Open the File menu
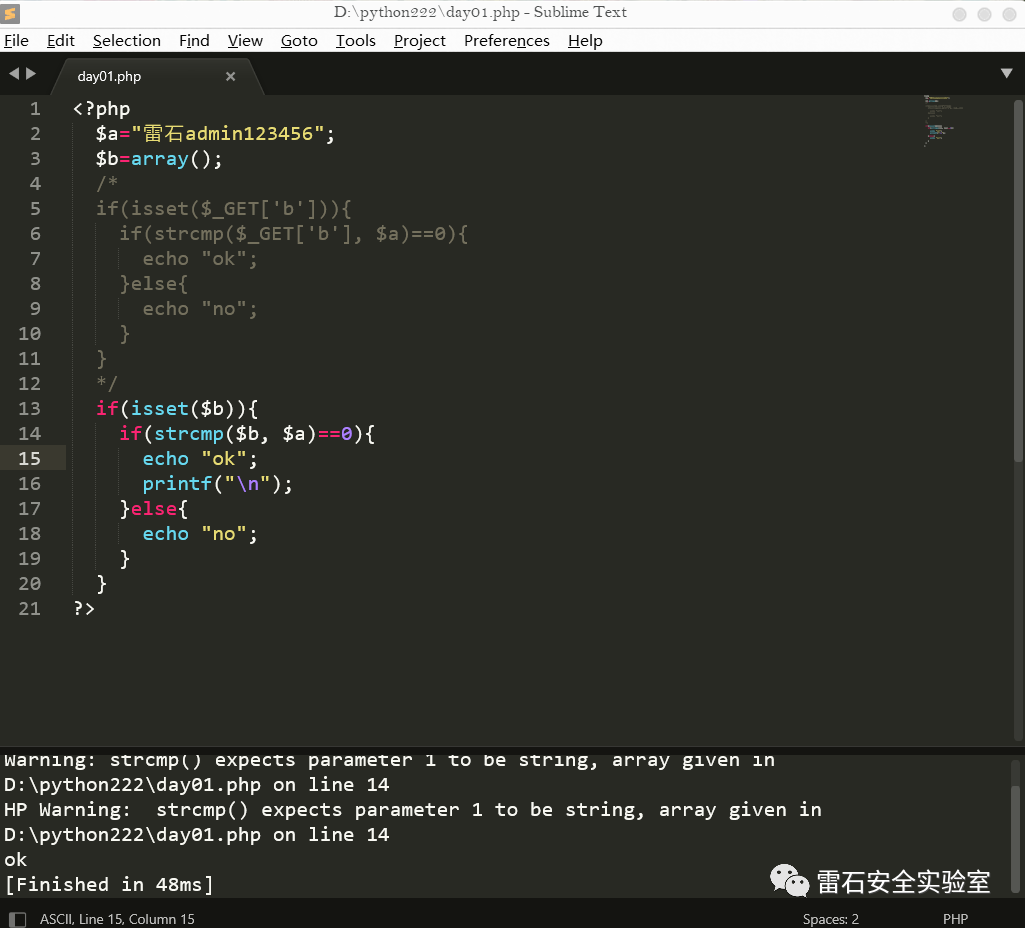The width and height of the screenshot is (1025, 928). pyautogui.click(x=16, y=41)
